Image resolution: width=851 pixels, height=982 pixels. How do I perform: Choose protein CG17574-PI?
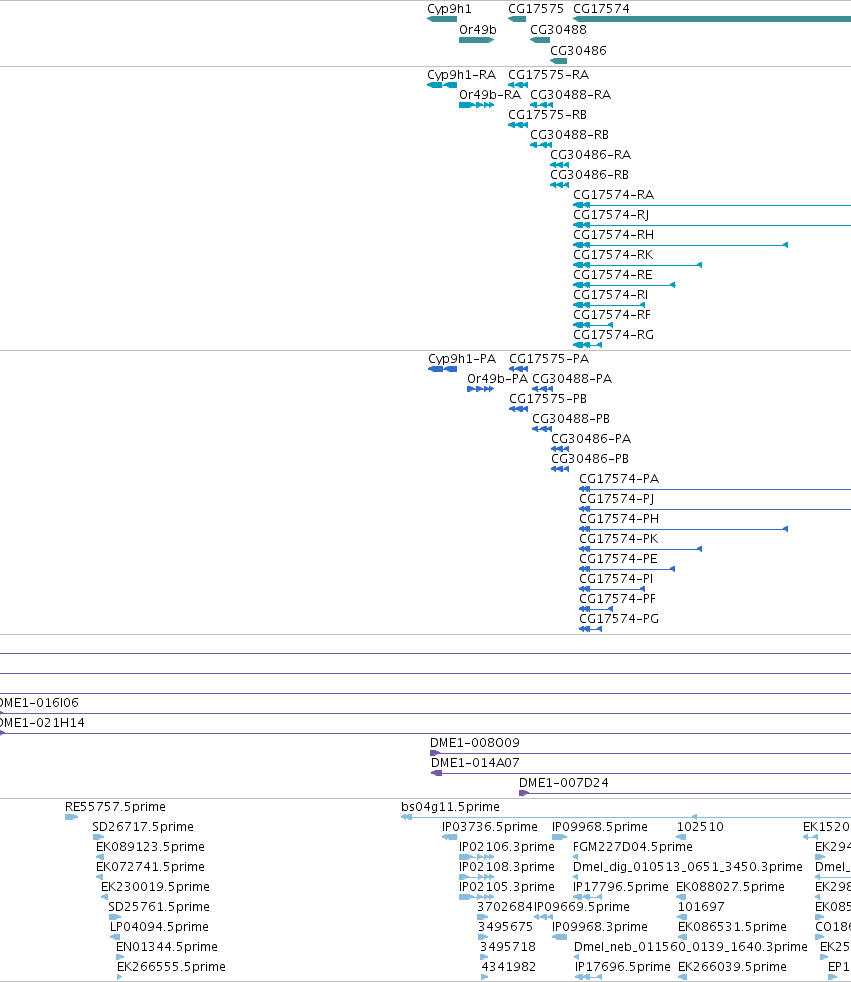click(616, 579)
